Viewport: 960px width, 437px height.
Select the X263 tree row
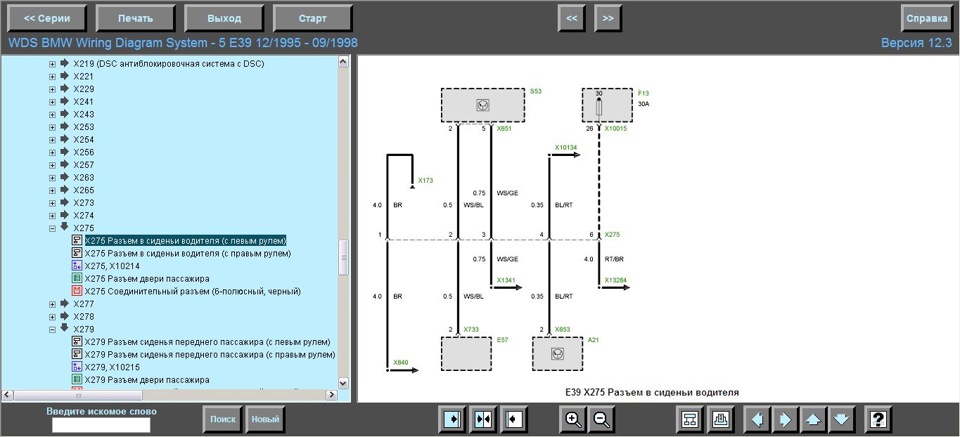(x=84, y=177)
